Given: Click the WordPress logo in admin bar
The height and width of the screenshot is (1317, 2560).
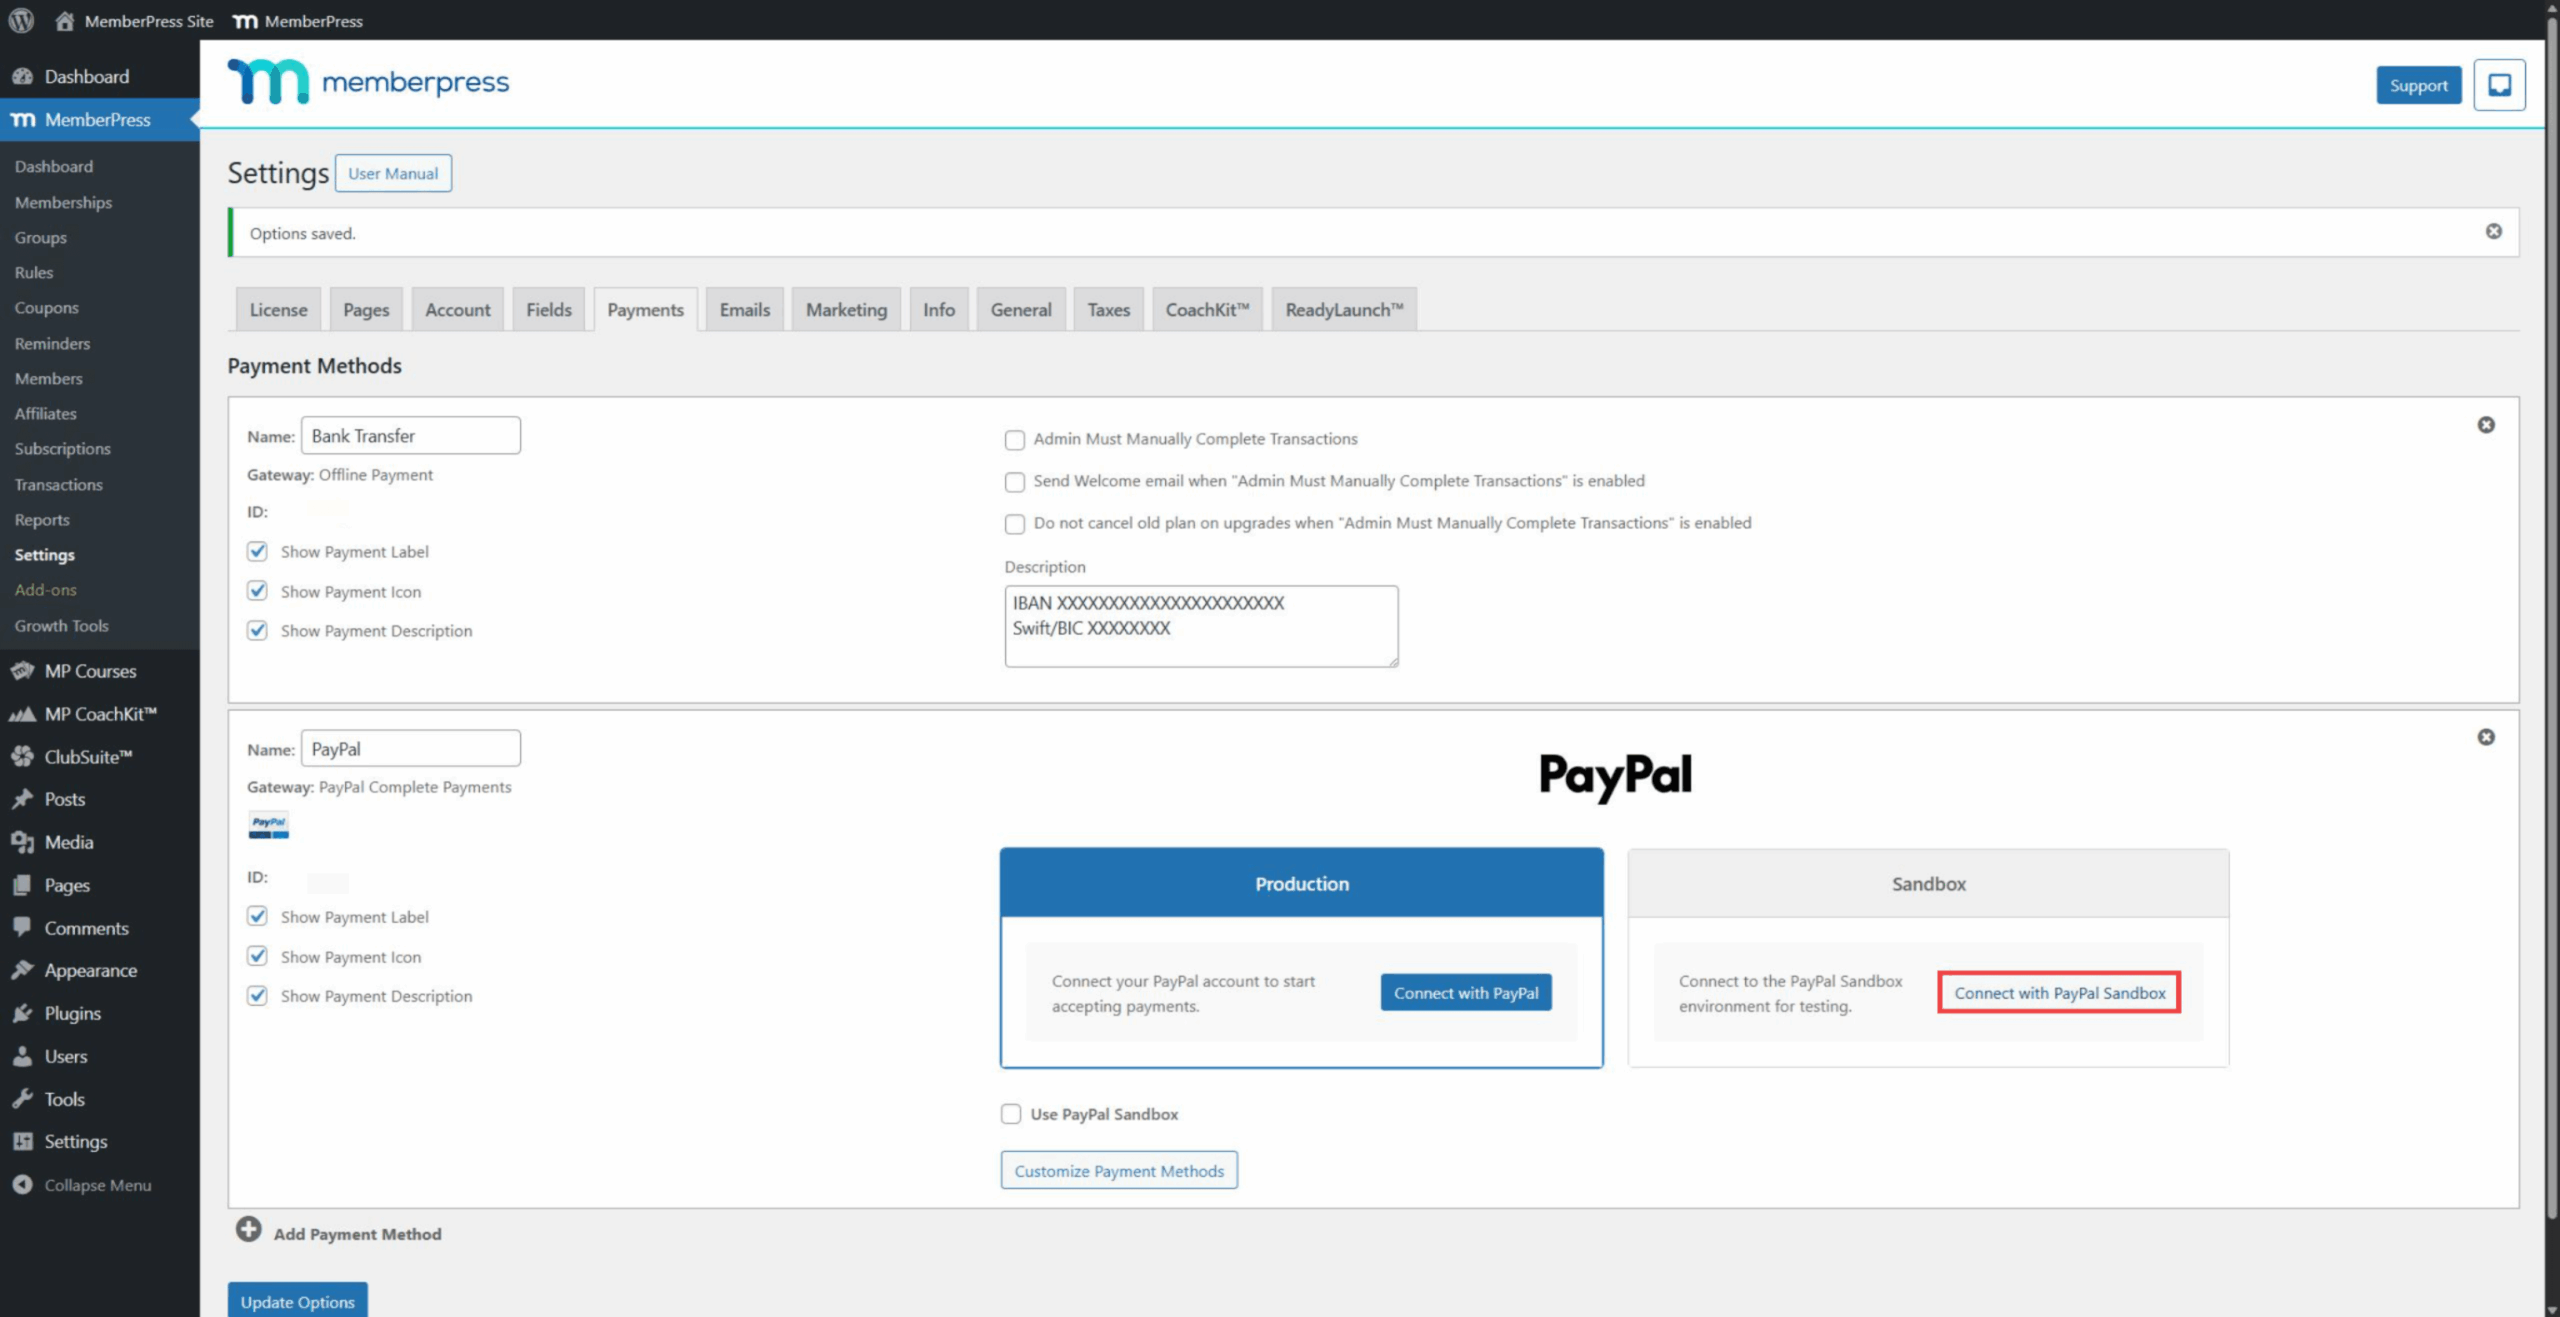Looking at the screenshot, I should pos(20,20).
